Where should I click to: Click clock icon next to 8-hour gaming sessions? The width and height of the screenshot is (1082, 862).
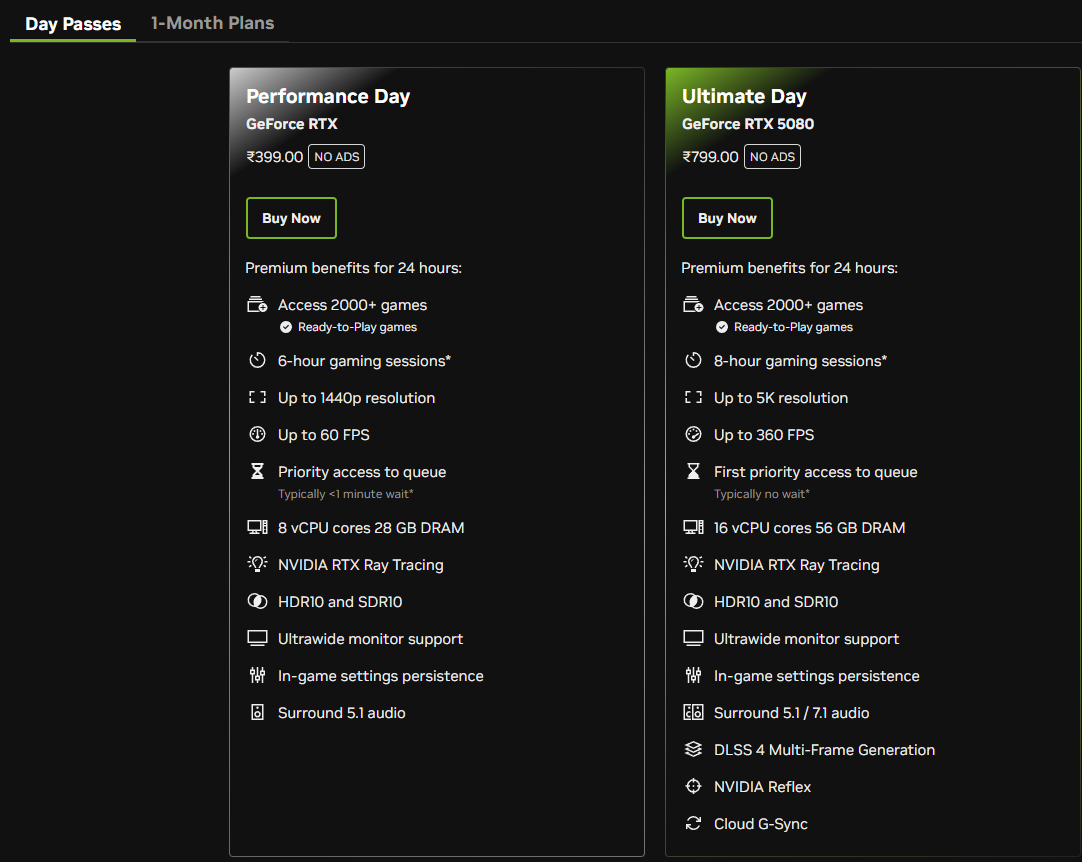[x=694, y=360]
